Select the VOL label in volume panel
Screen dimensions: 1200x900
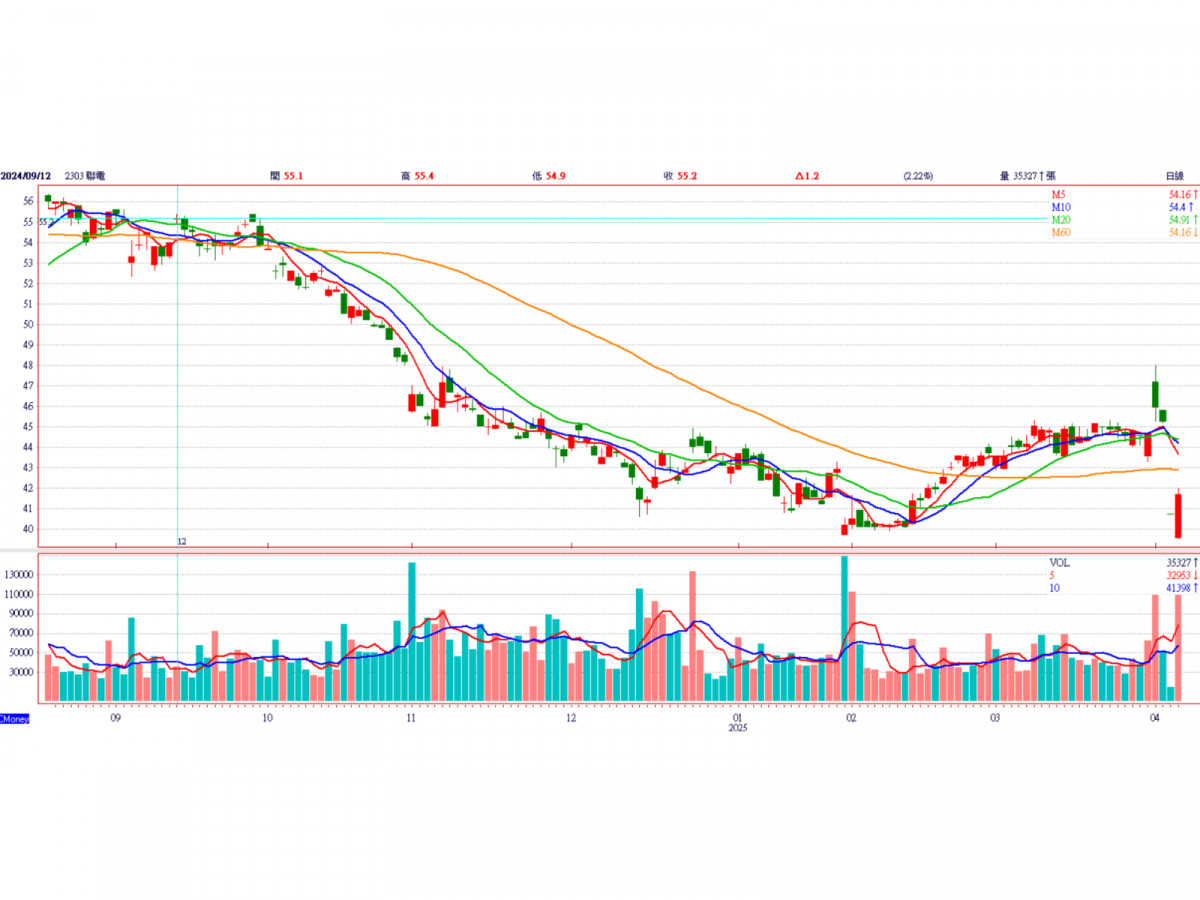point(1059,563)
